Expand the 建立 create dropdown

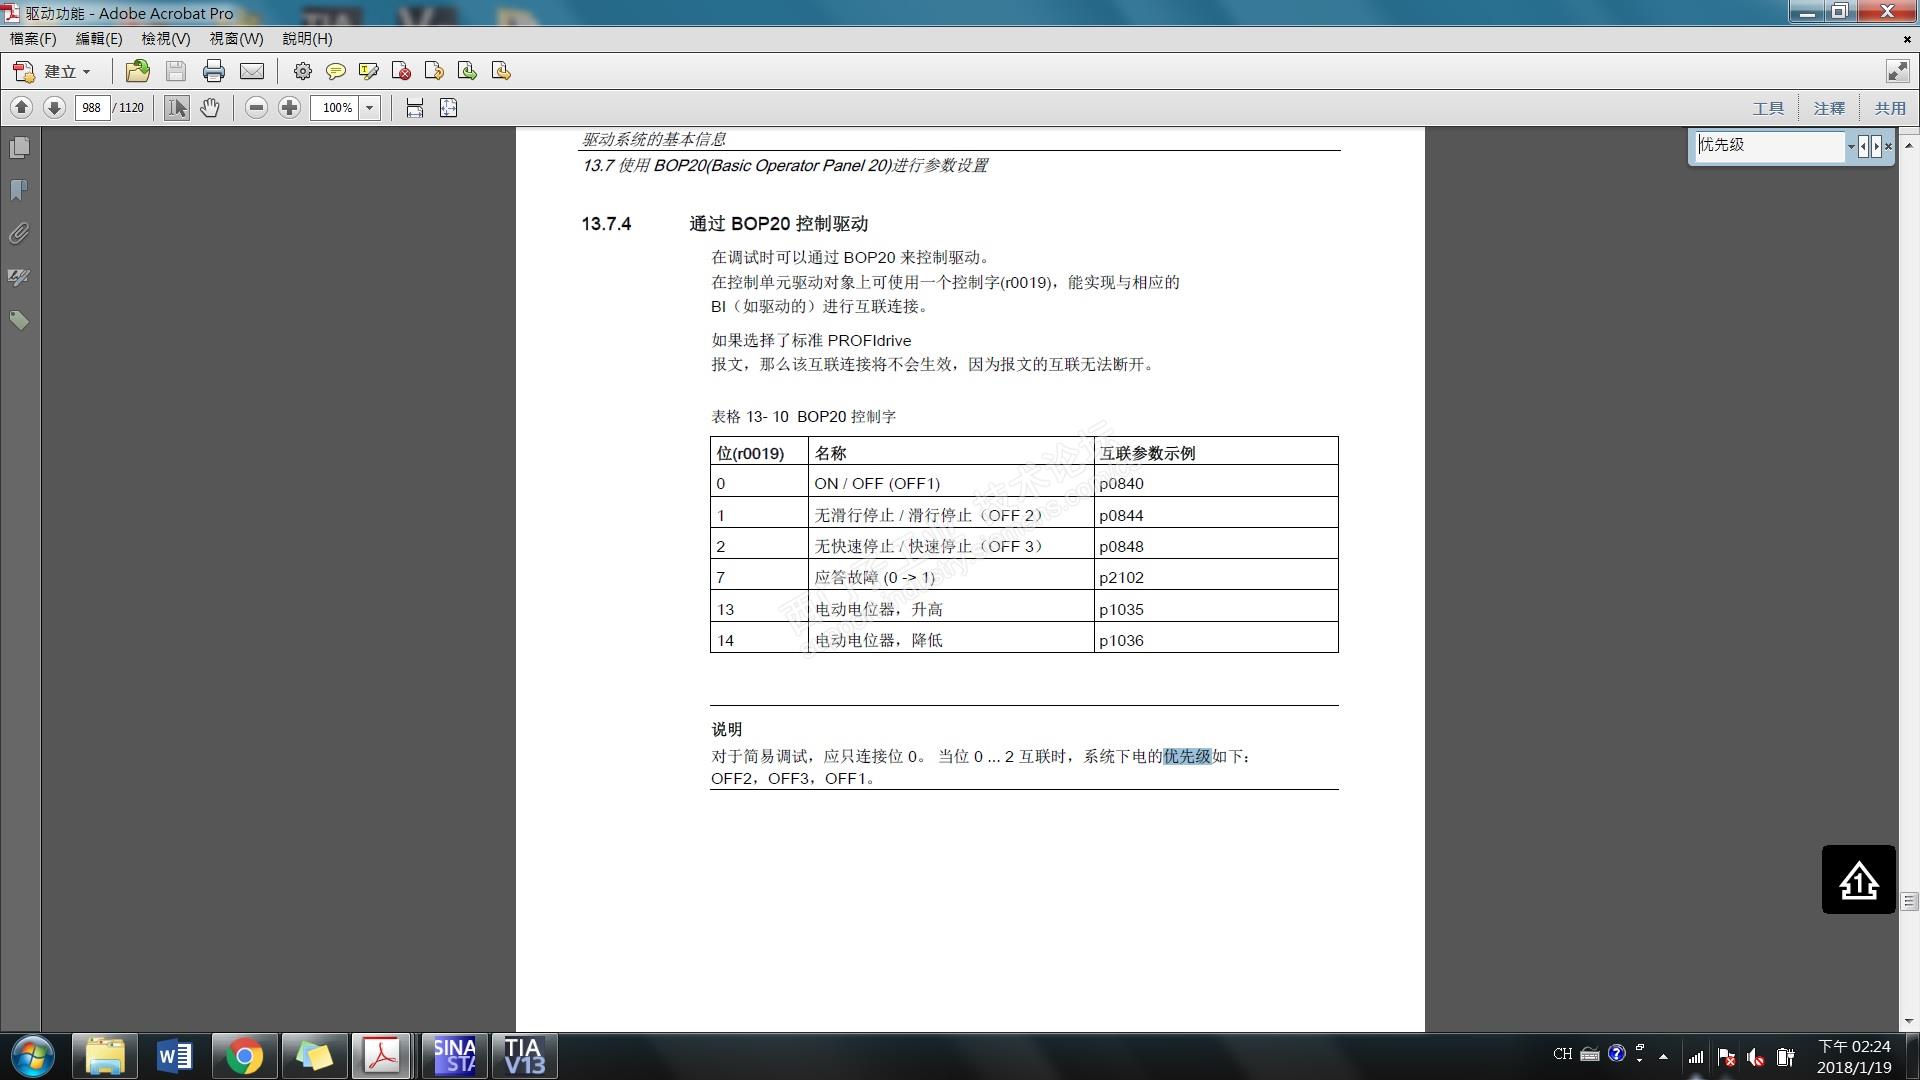tap(87, 72)
